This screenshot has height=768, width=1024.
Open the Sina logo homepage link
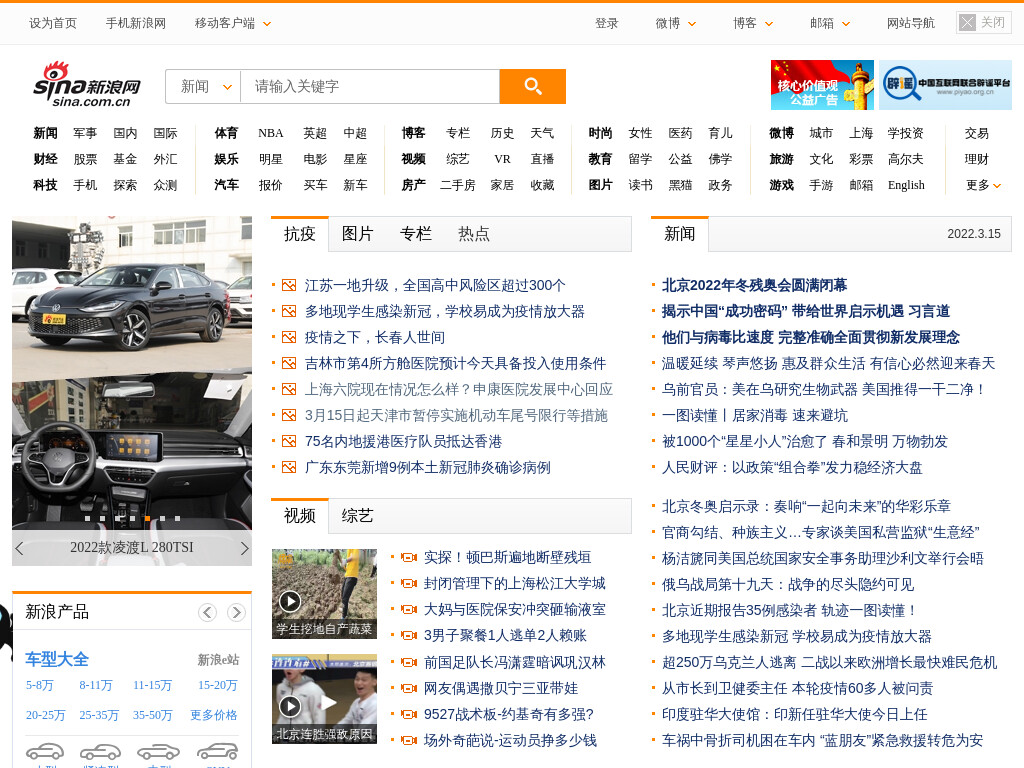[x=86, y=85]
